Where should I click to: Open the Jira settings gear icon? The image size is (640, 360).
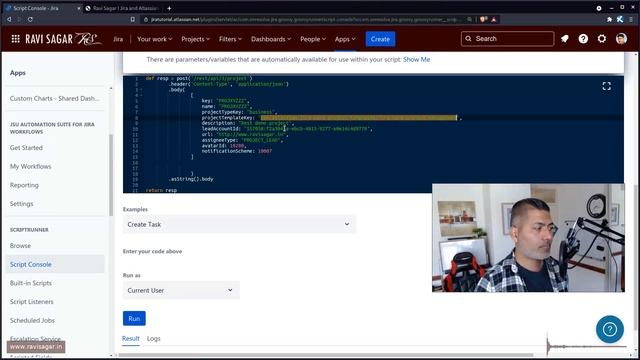click(602, 39)
